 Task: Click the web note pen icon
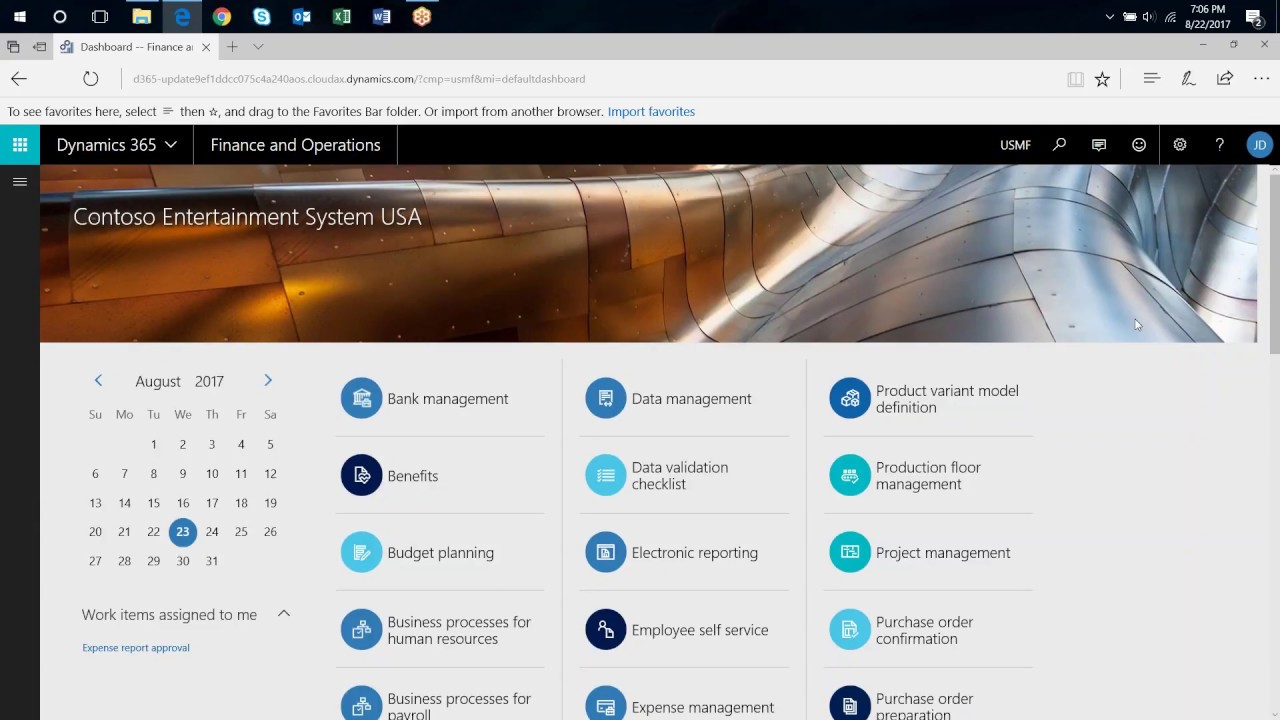tap(1188, 78)
